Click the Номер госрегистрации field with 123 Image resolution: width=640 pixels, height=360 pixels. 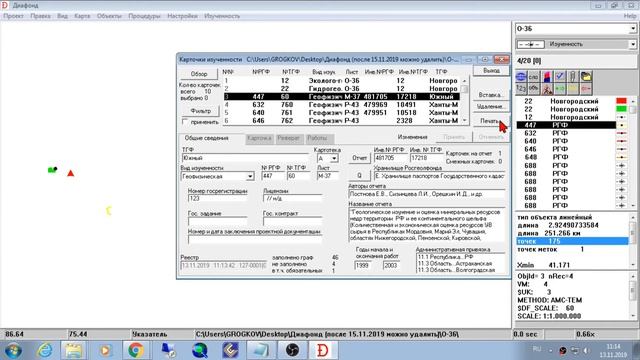click(x=217, y=198)
